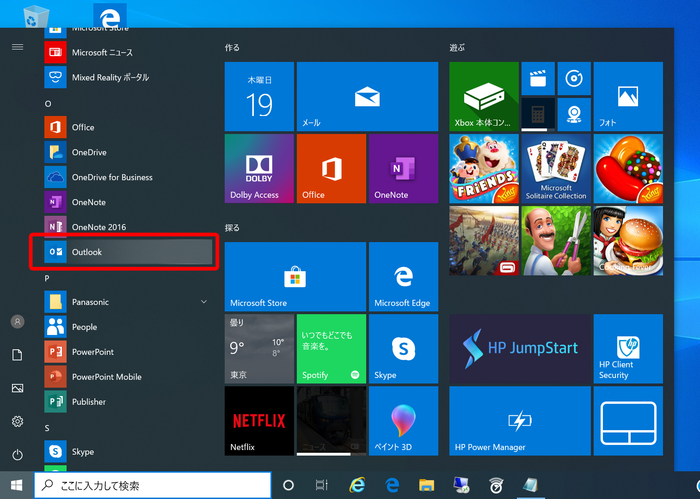The width and height of the screenshot is (700, 499).
Task: Open Pictures from Start sidebar
Action: pyautogui.click(x=17, y=388)
